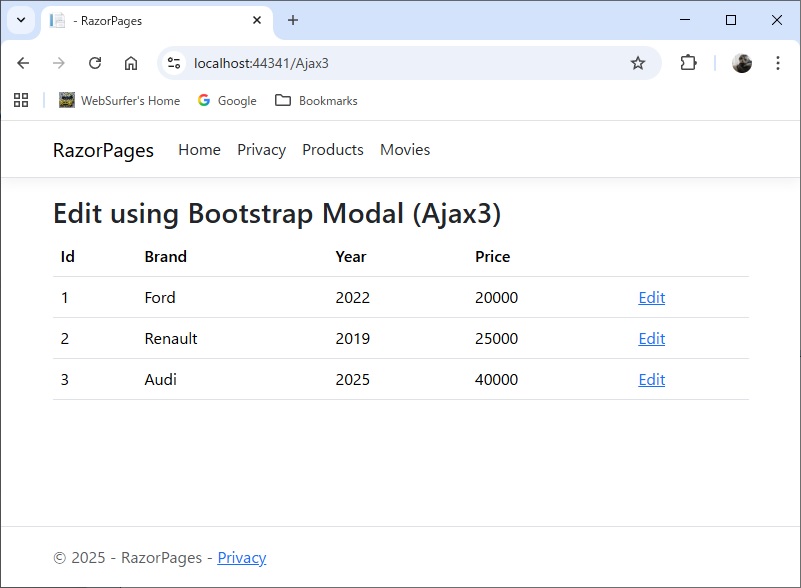Go to the browser home page

[131, 63]
